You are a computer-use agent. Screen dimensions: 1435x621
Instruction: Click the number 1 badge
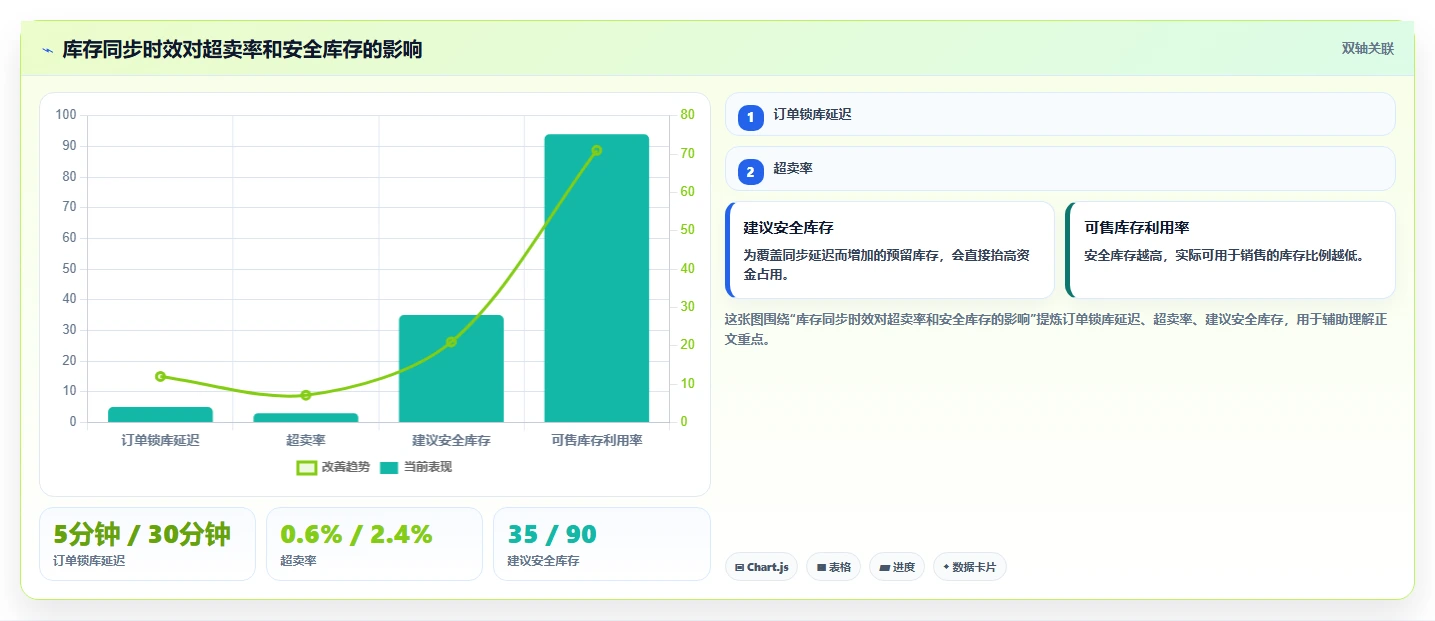[x=750, y=117]
